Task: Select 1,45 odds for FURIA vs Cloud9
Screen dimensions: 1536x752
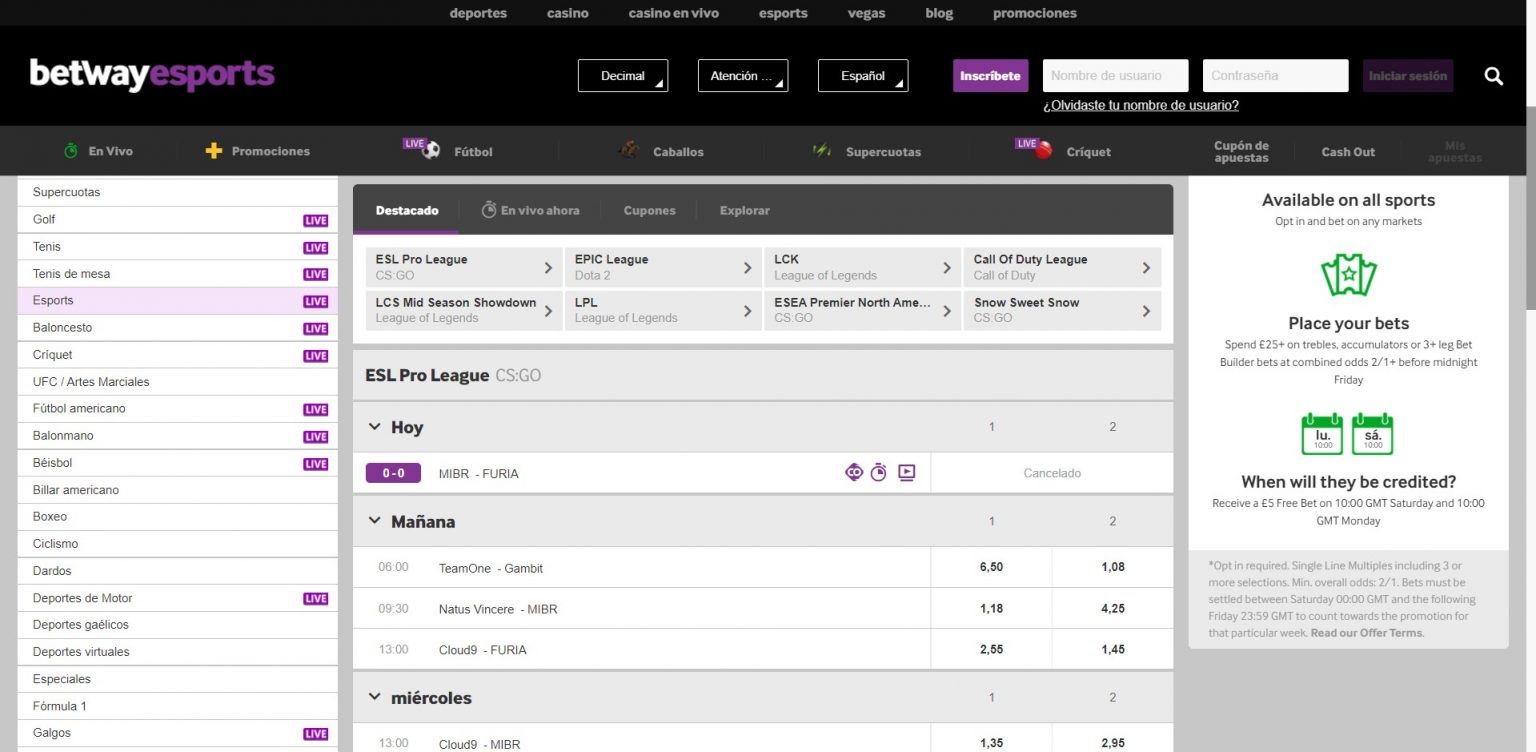Action: 1113,649
